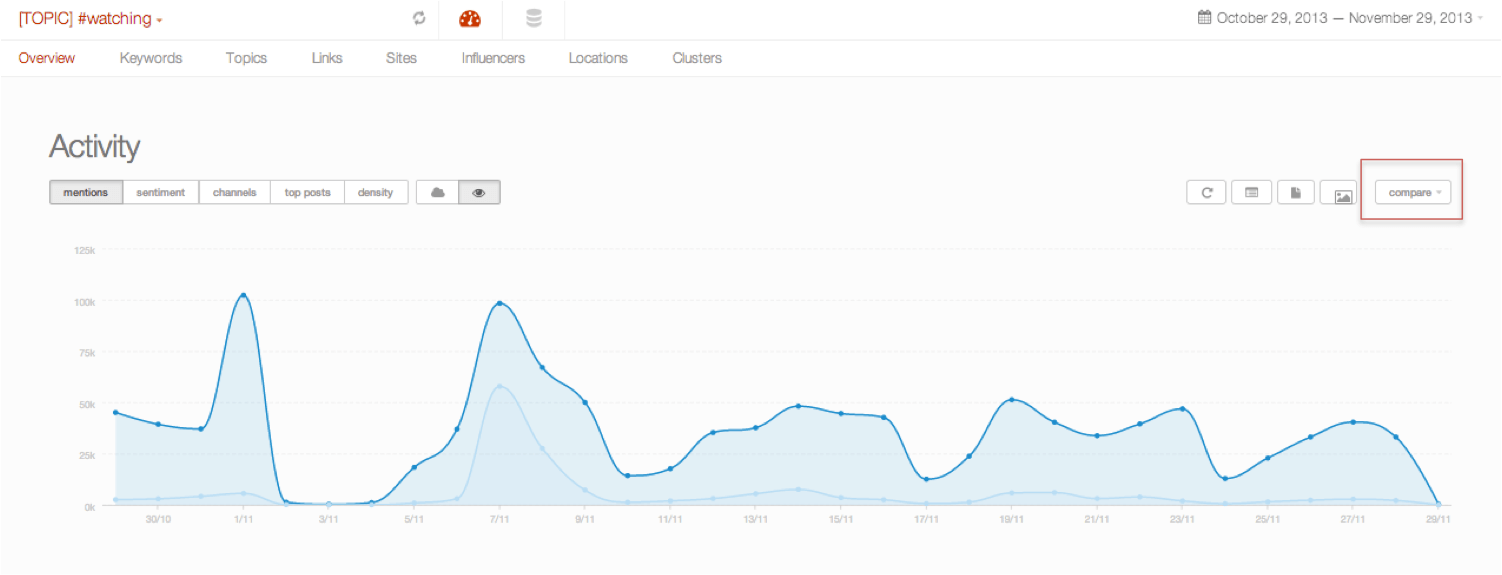This screenshot has height=575, width=1502.
Task: Export chart as document file icon
Action: click(x=1296, y=192)
